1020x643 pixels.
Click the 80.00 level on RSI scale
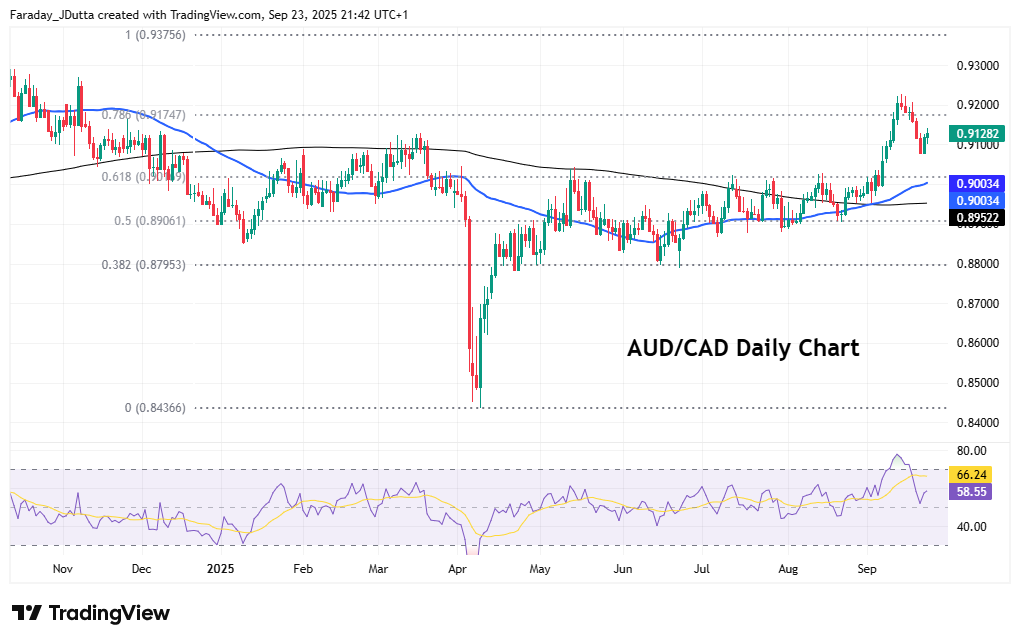click(x=972, y=451)
